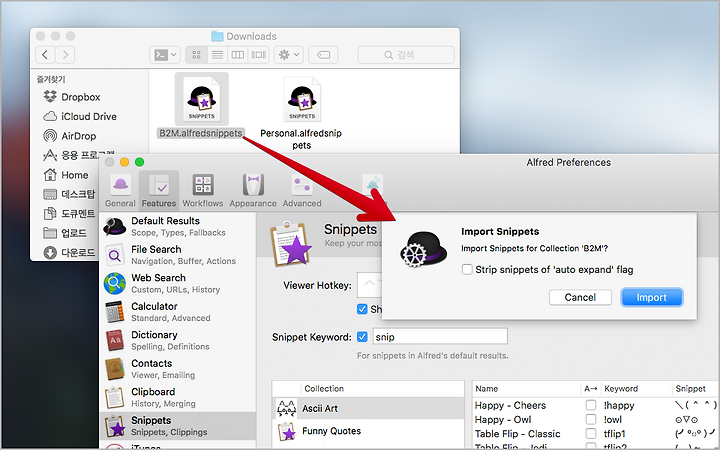Go forward in Finder Downloads window
Screen dimensions: 720x450
pyautogui.click(x=65, y=55)
